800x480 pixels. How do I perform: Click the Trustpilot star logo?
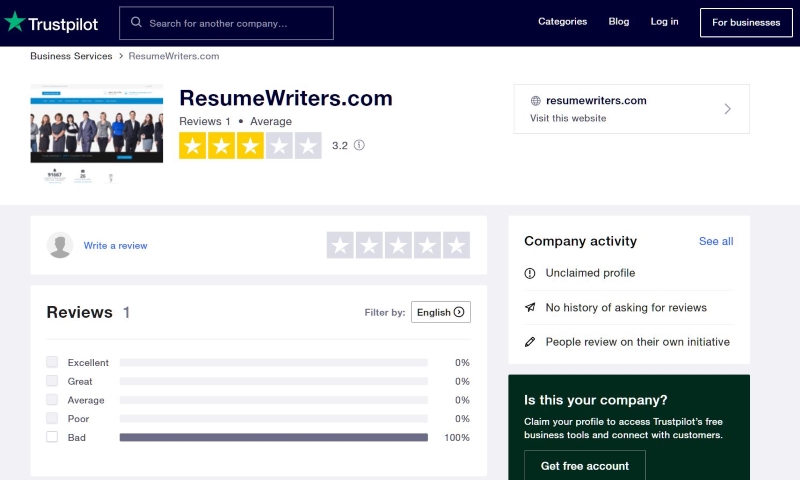14,21
